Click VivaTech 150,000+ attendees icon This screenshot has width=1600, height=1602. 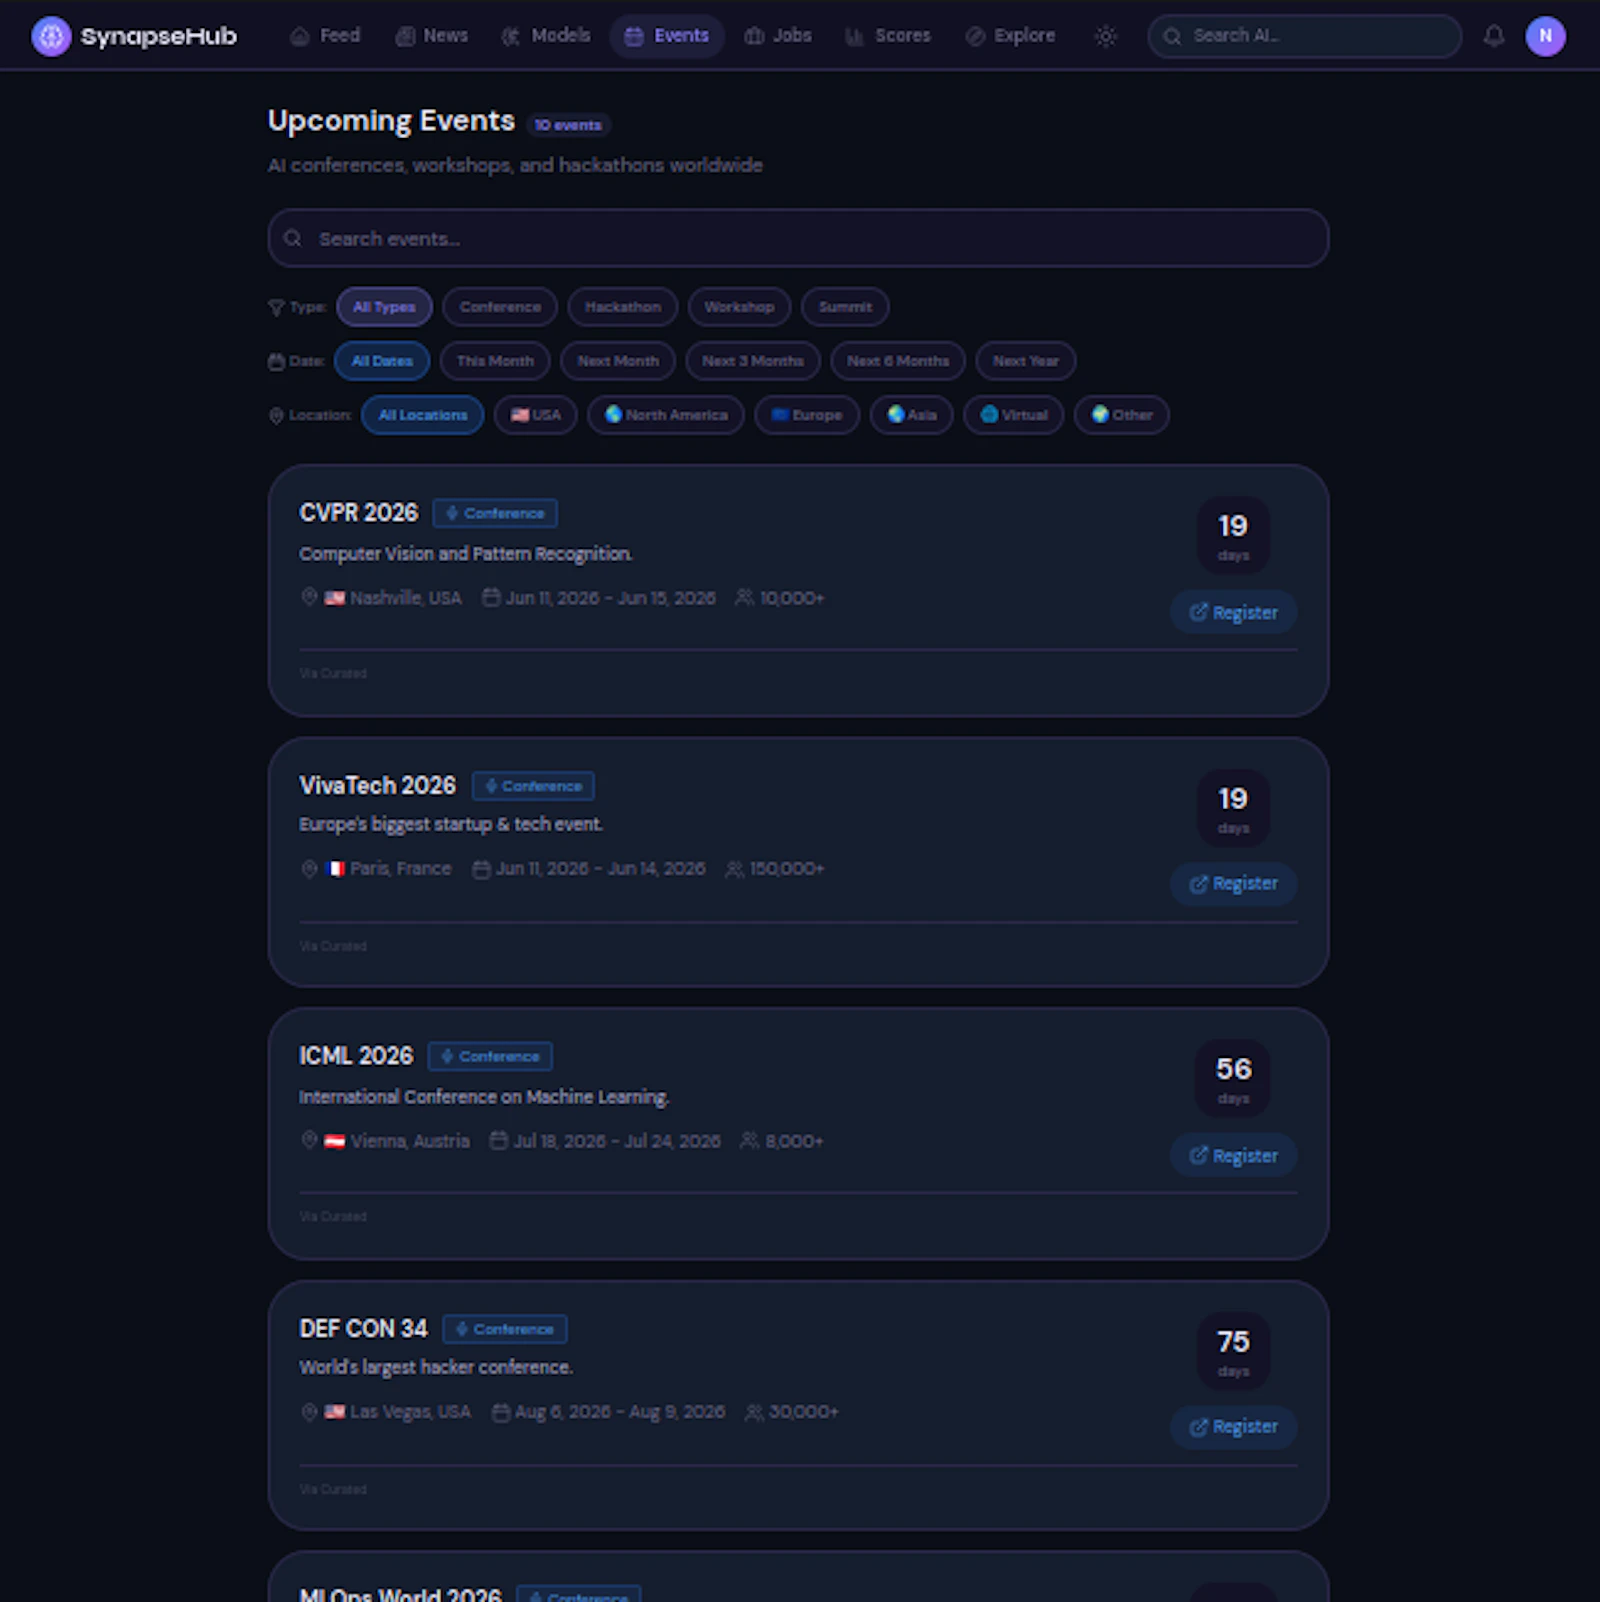point(734,869)
